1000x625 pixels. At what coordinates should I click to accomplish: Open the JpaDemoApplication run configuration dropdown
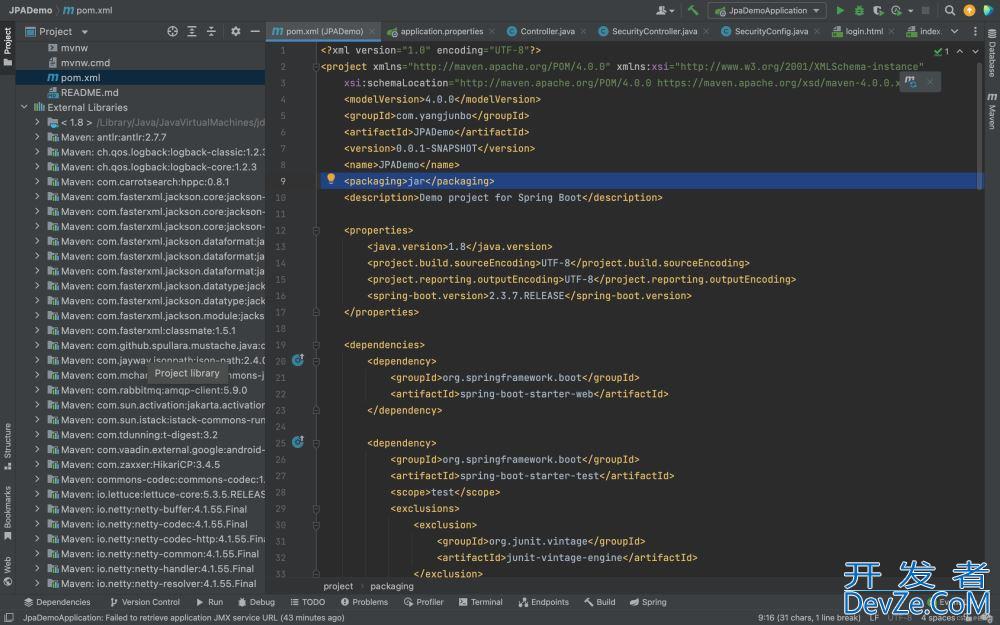coord(768,10)
